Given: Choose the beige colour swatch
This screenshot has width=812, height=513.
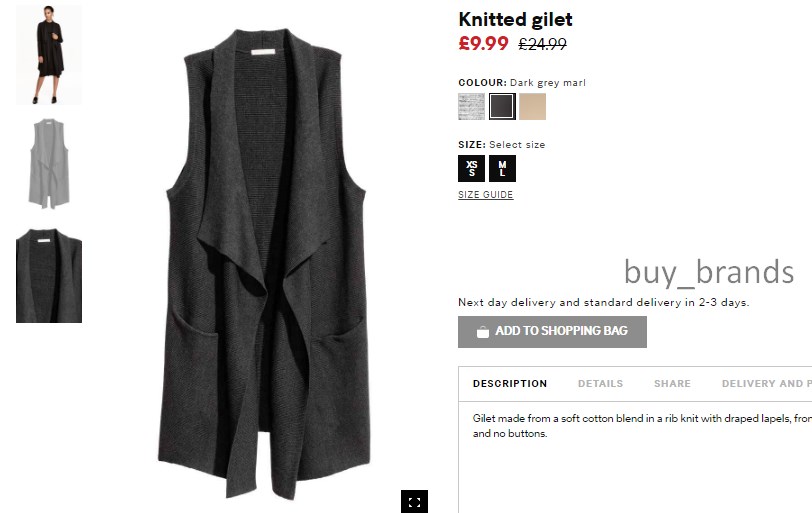Looking at the screenshot, I should [x=532, y=107].
